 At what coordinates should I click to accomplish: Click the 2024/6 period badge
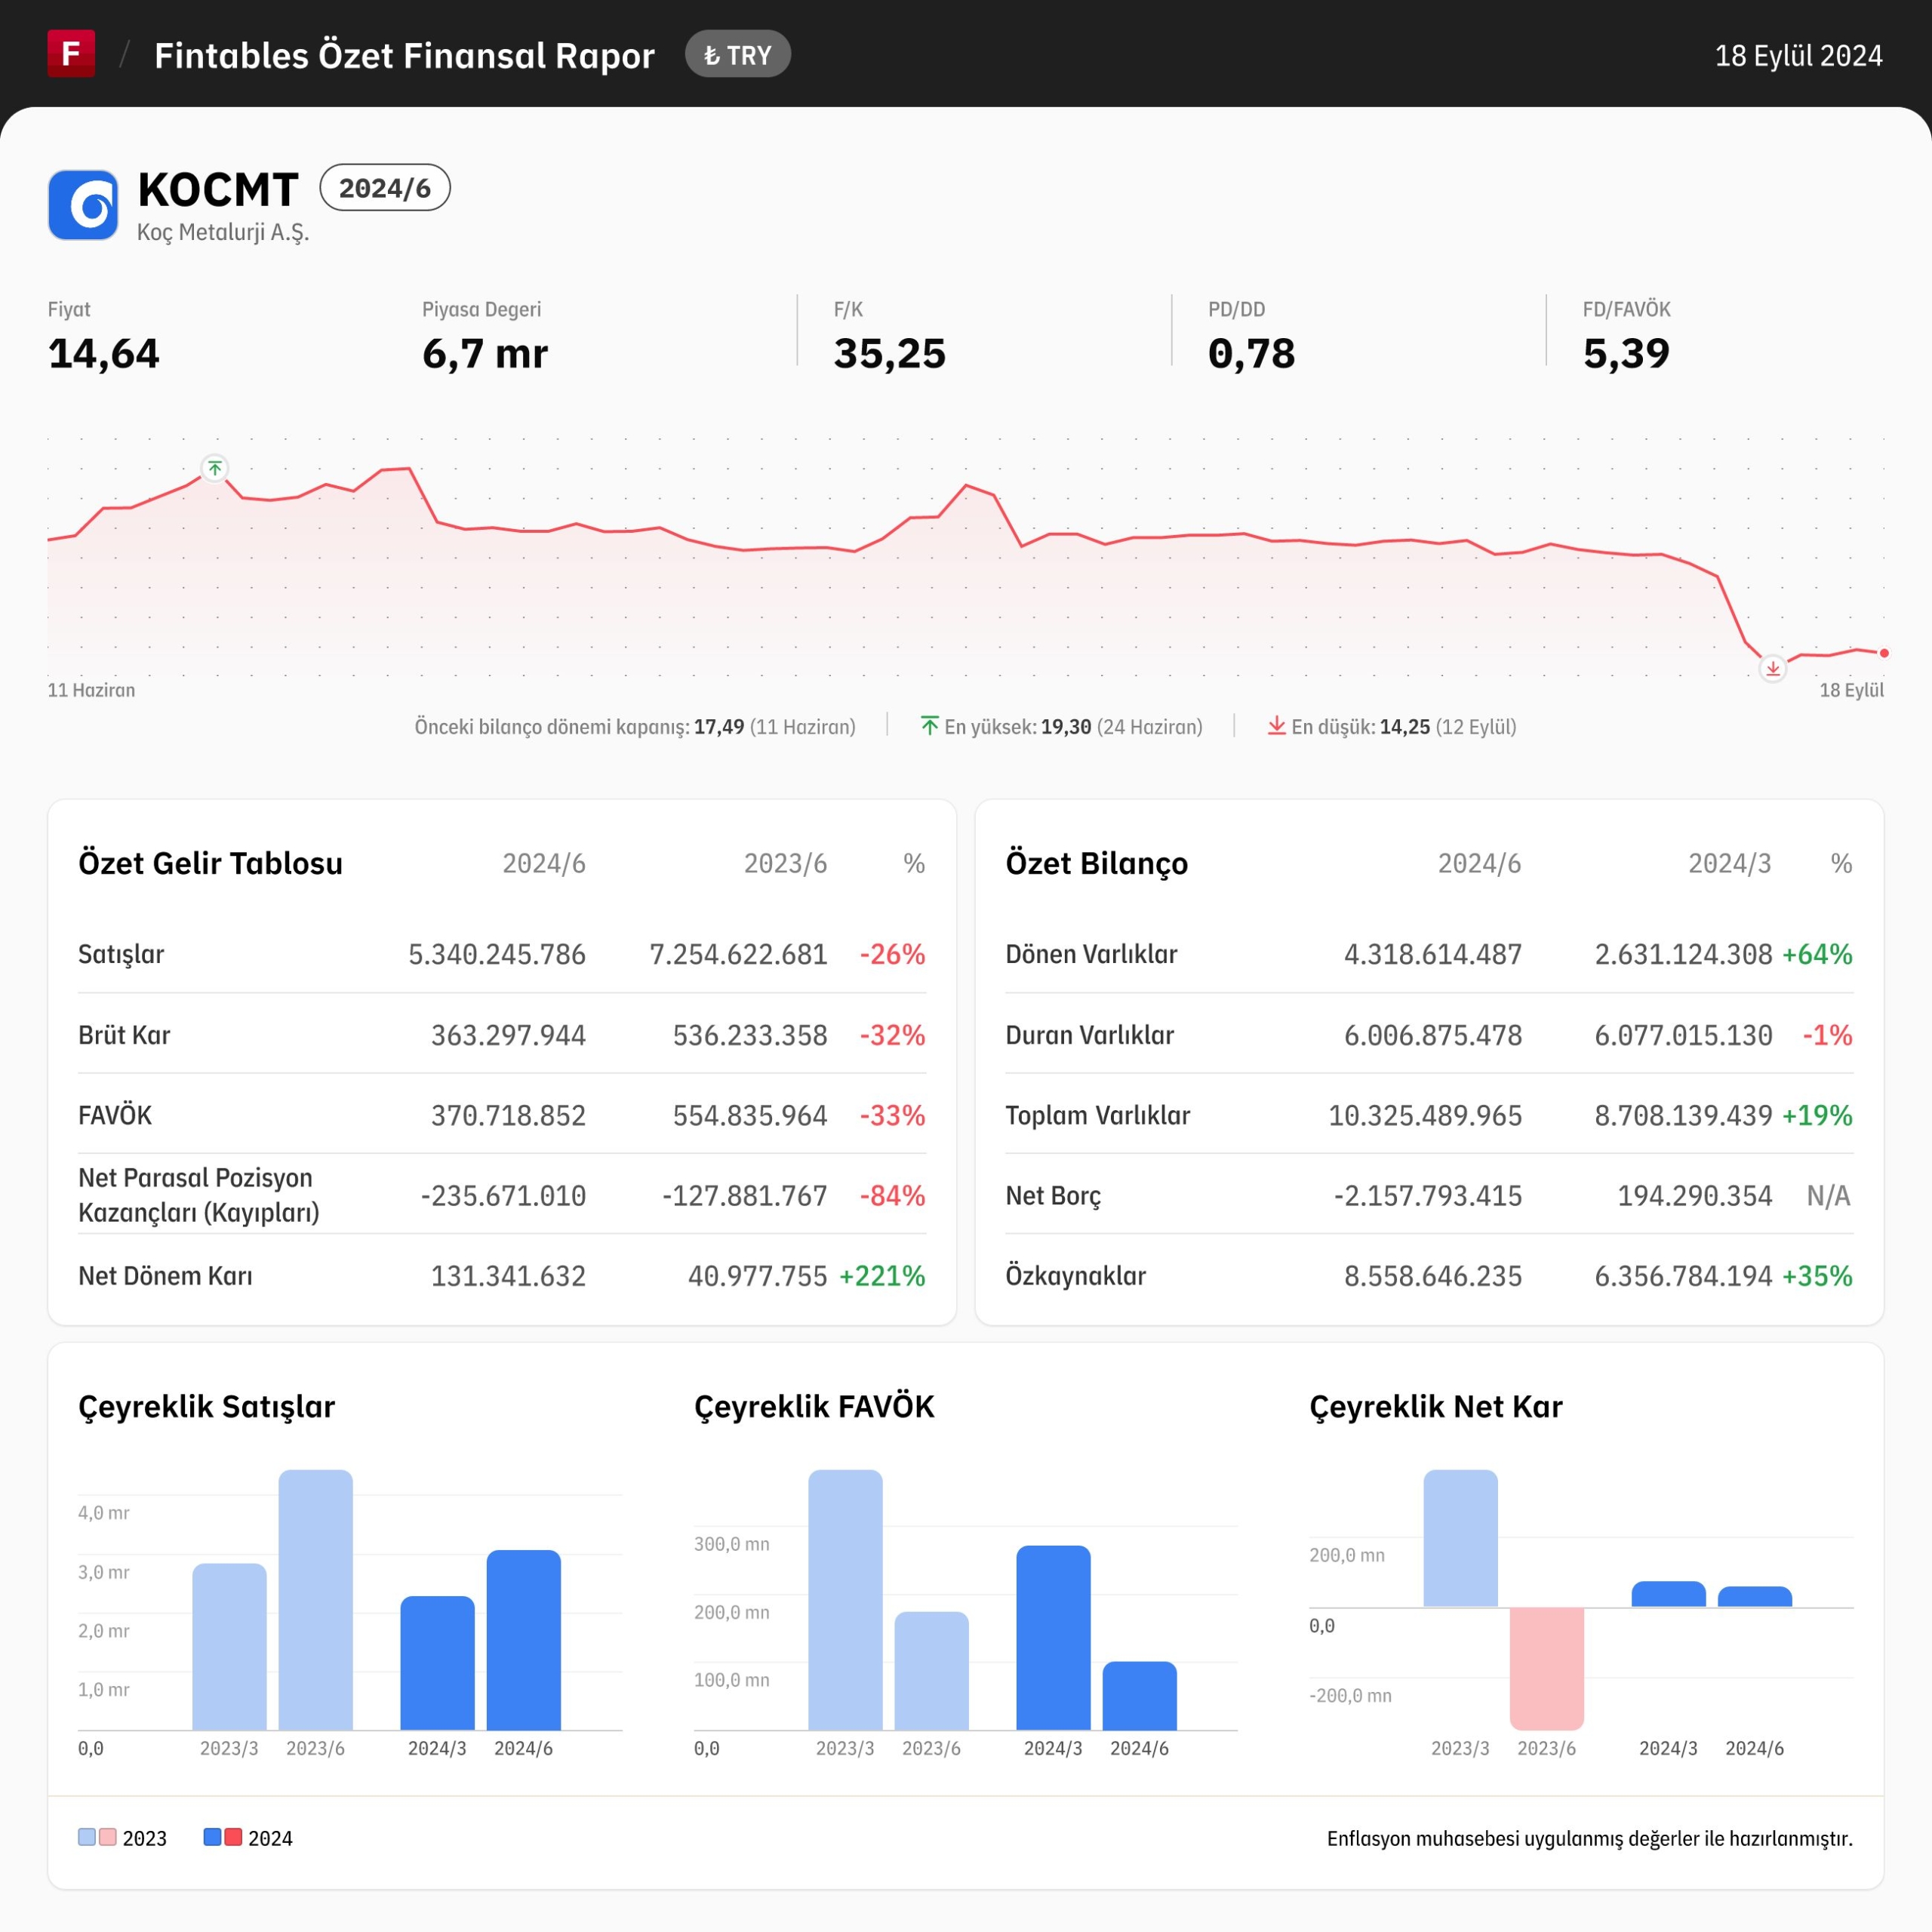[x=385, y=188]
